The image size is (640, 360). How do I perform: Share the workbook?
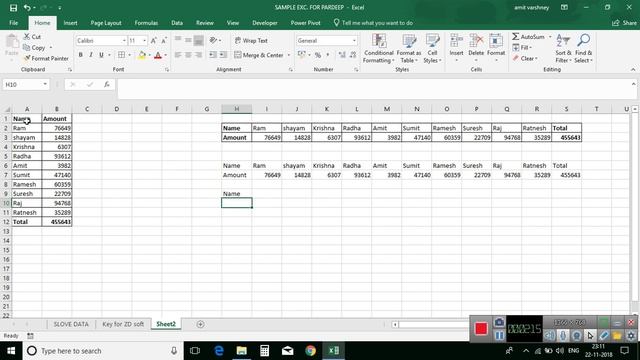[624, 23]
